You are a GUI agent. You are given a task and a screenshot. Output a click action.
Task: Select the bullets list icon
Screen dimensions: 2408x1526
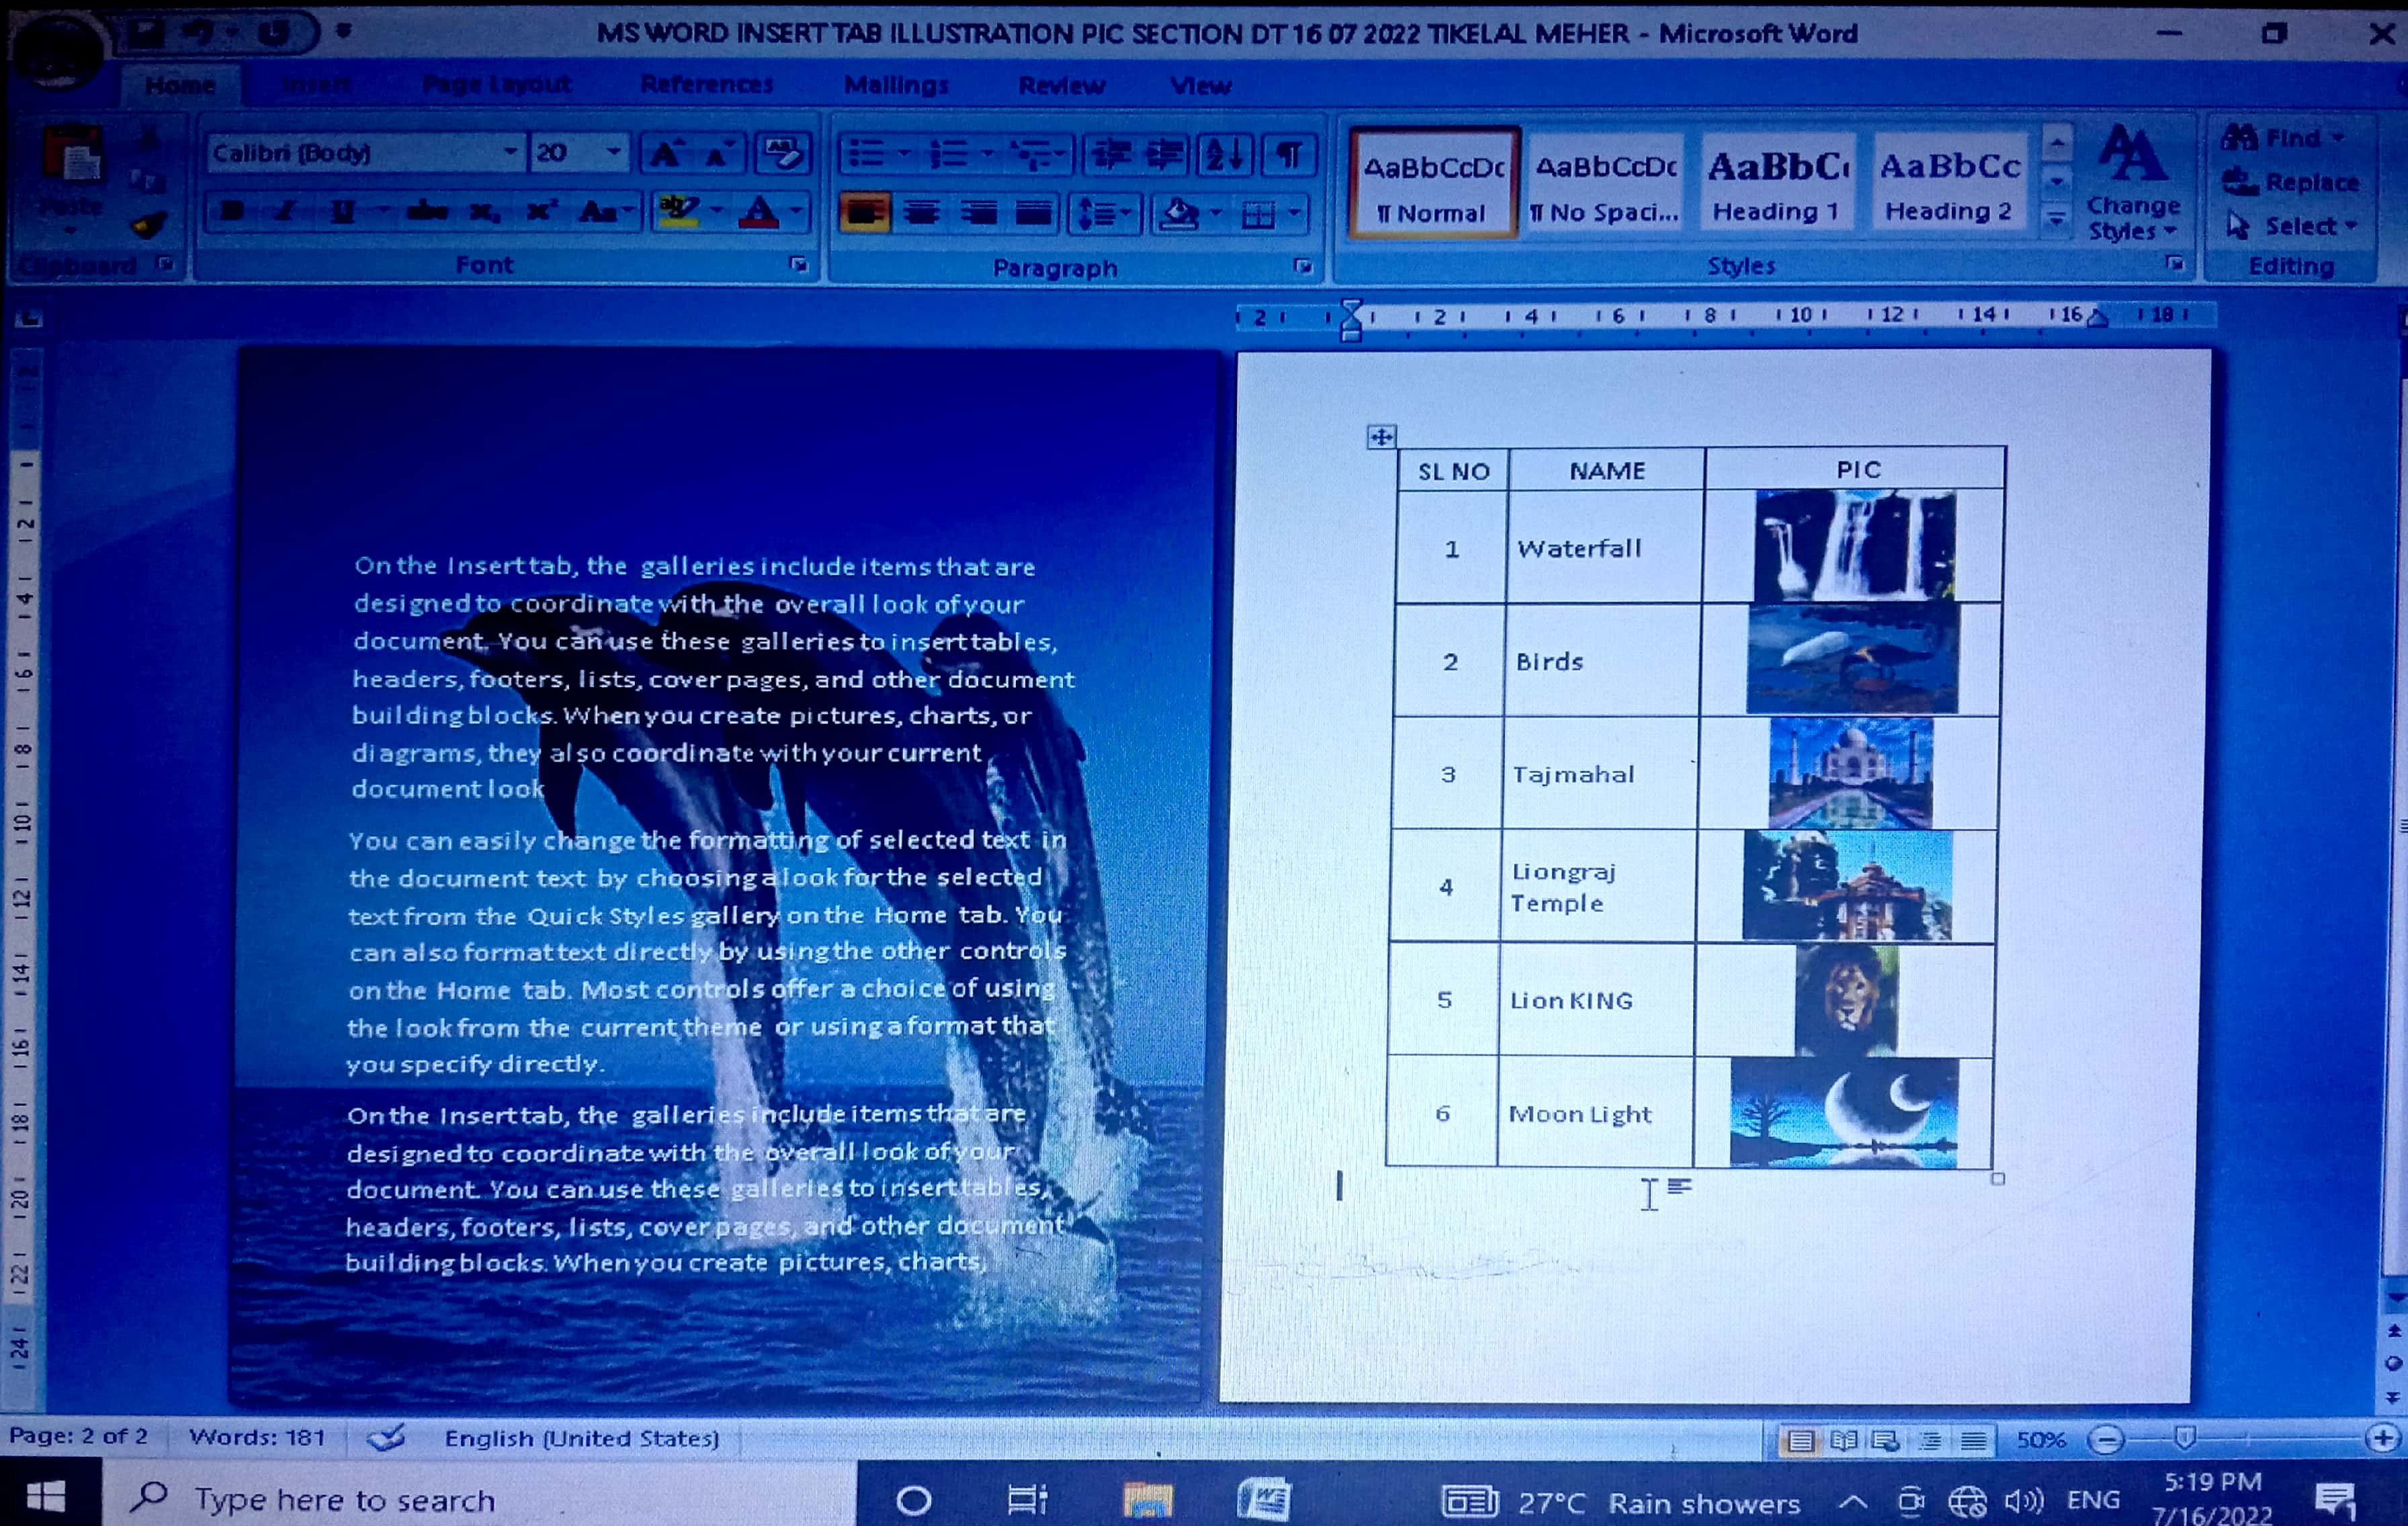866,155
